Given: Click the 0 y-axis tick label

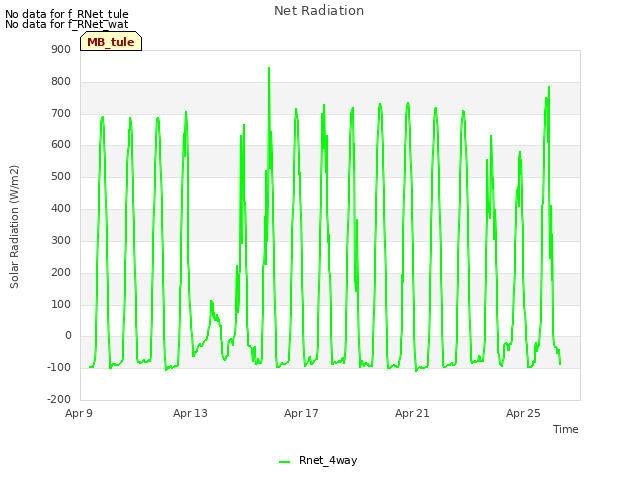Looking at the screenshot, I should pyautogui.click(x=68, y=336).
